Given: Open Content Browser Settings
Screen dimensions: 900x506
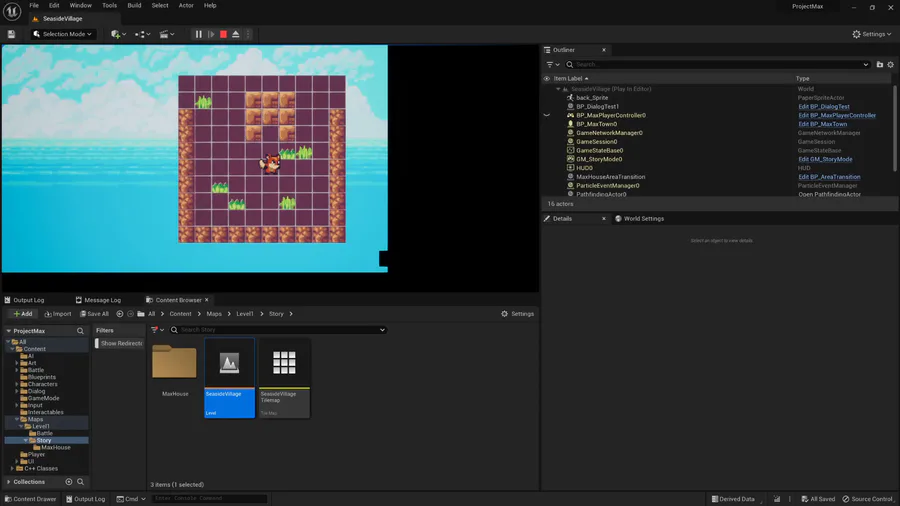Looking at the screenshot, I should [517, 314].
